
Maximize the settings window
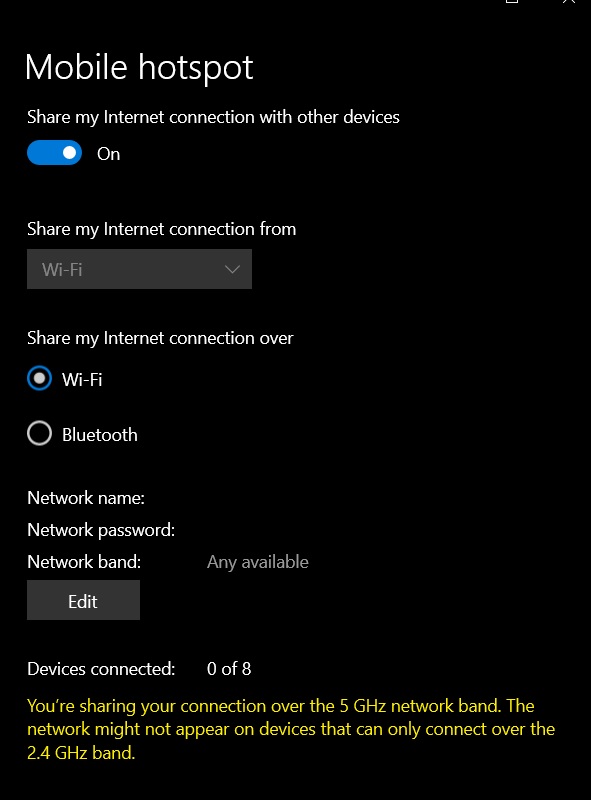click(x=512, y=2)
